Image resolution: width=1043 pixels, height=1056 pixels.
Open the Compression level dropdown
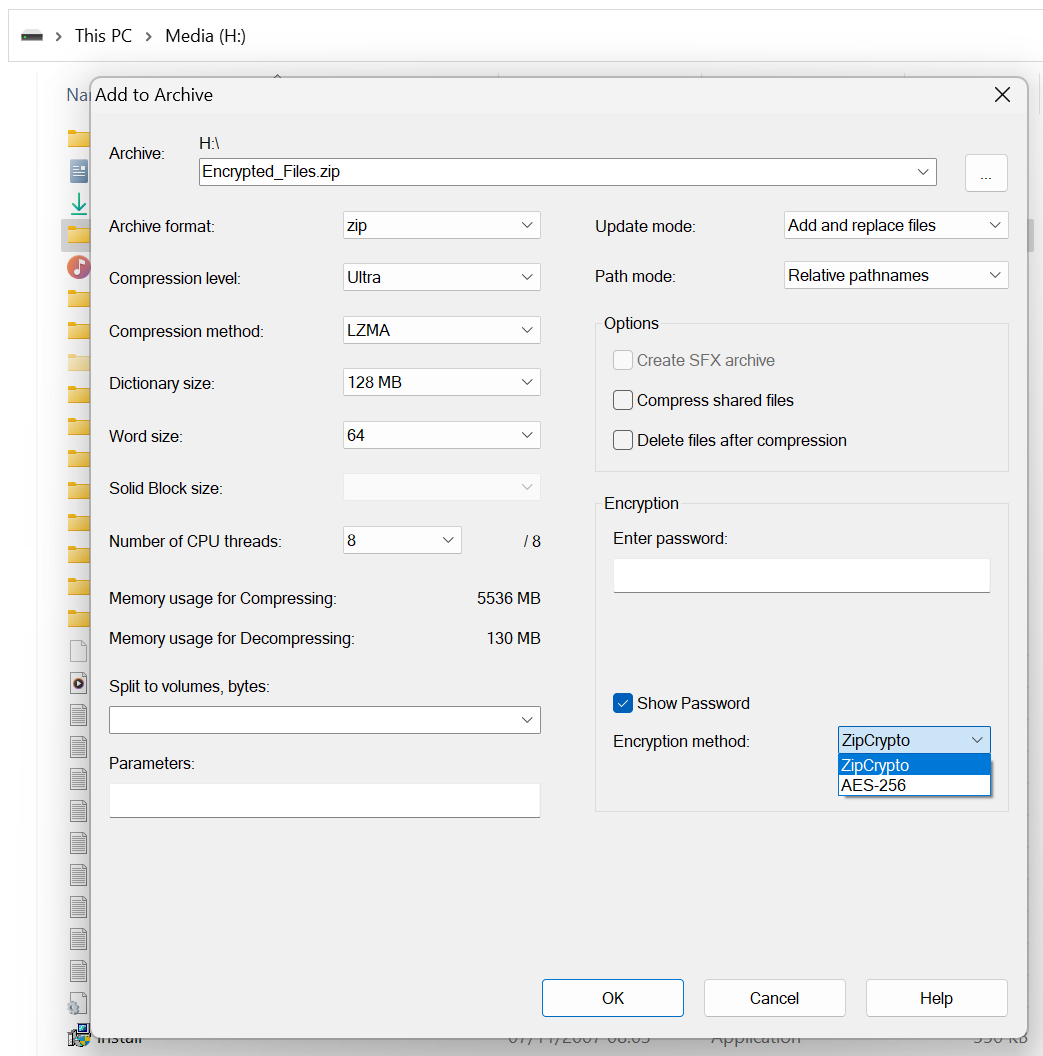click(442, 277)
